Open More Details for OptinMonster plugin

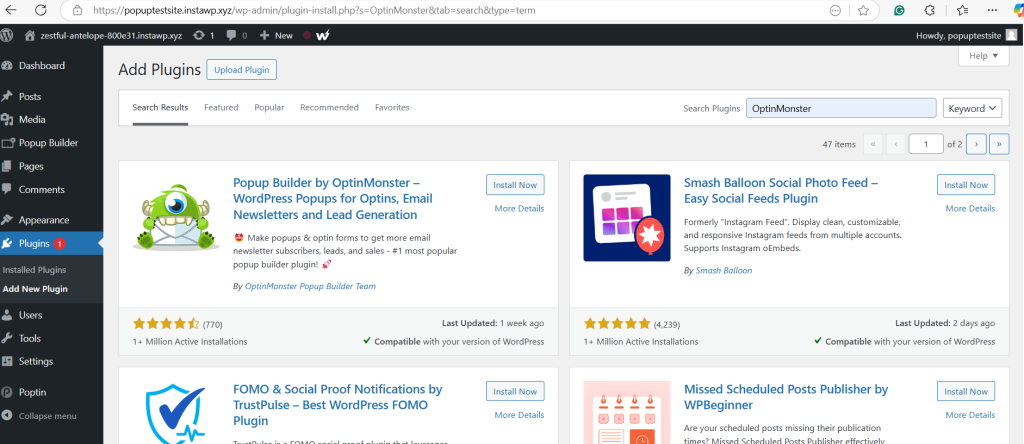coord(519,208)
